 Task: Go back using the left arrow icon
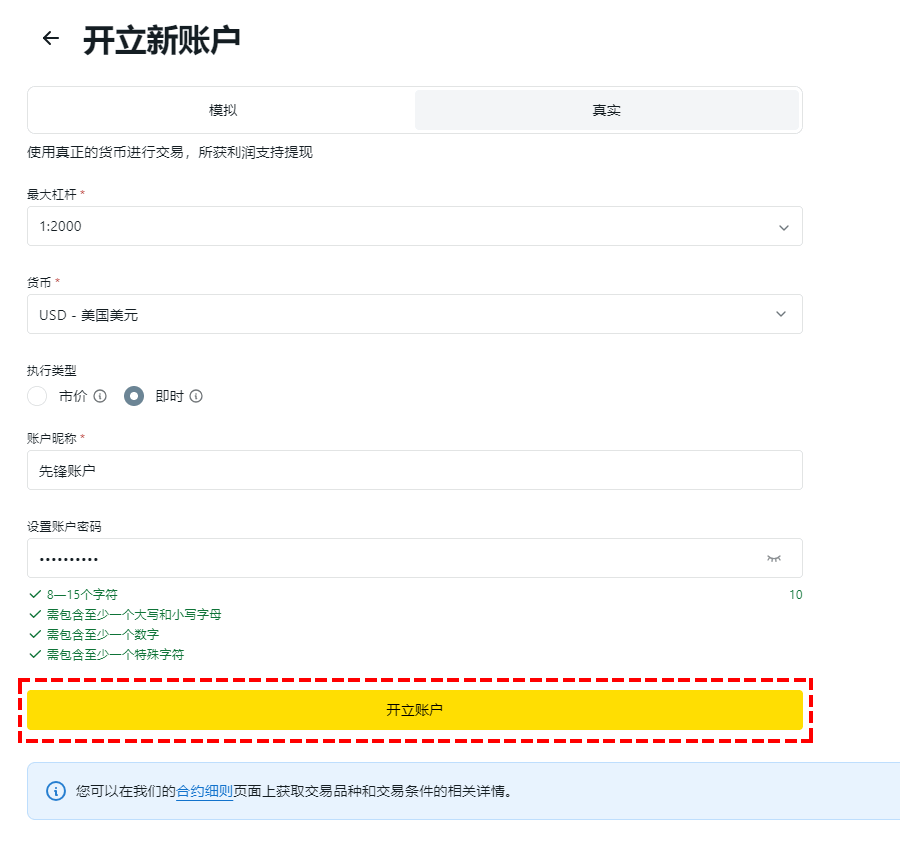pyautogui.click(x=51, y=38)
